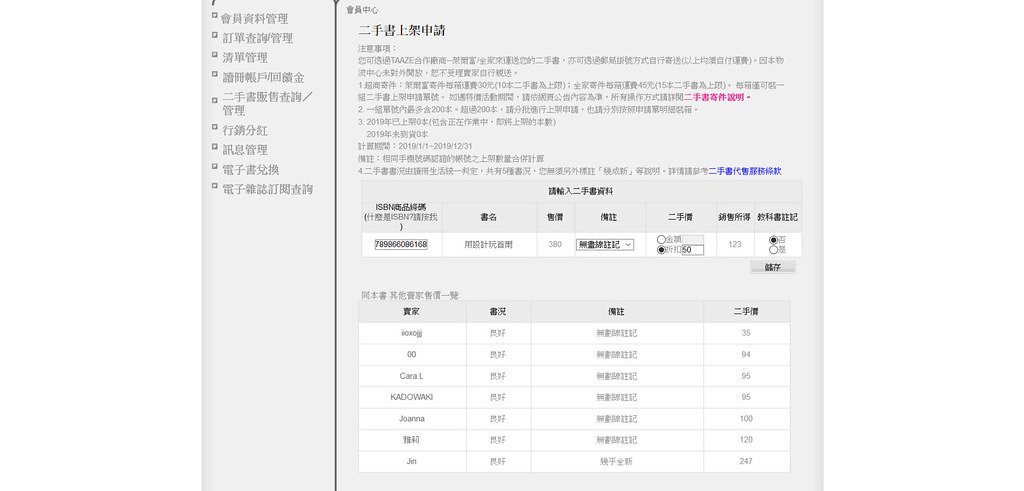The image size is (1024, 491).
Task: Click the book title 用設計玩首爾
Action: 488,245
